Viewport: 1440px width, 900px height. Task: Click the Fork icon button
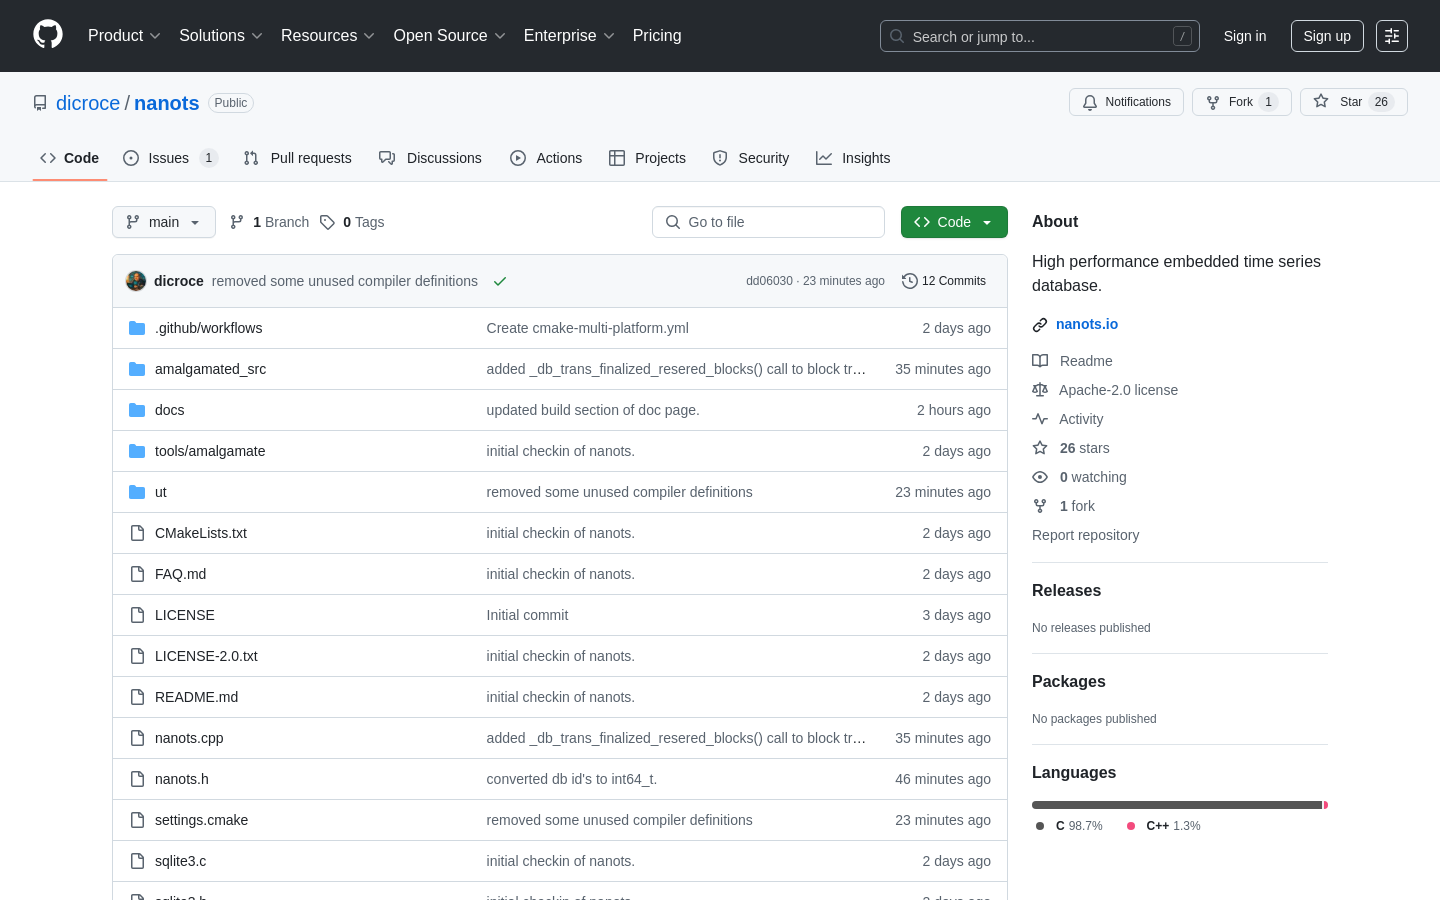pos(1213,102)
